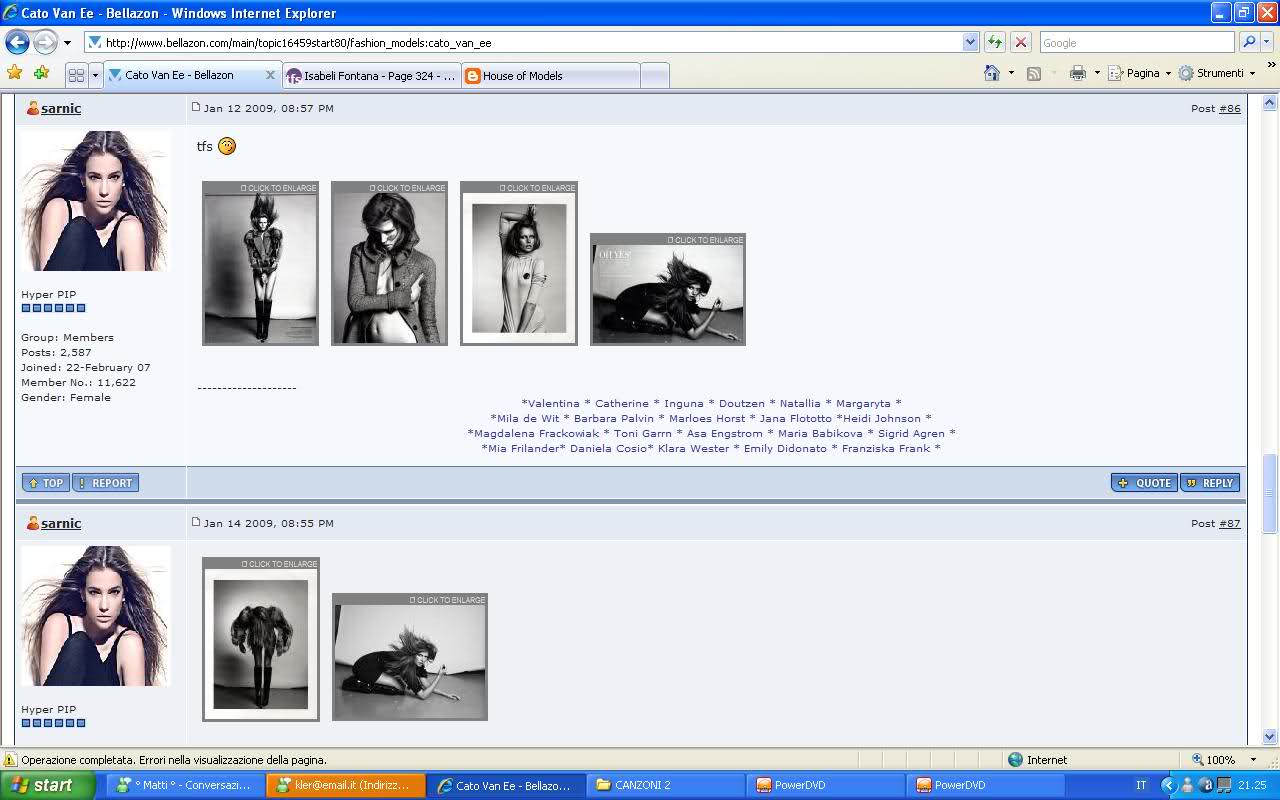The height and width of the screenshot is (800, 1280).
Task: Click the Stop loading red X icon
Action: tap(1020, 42)
